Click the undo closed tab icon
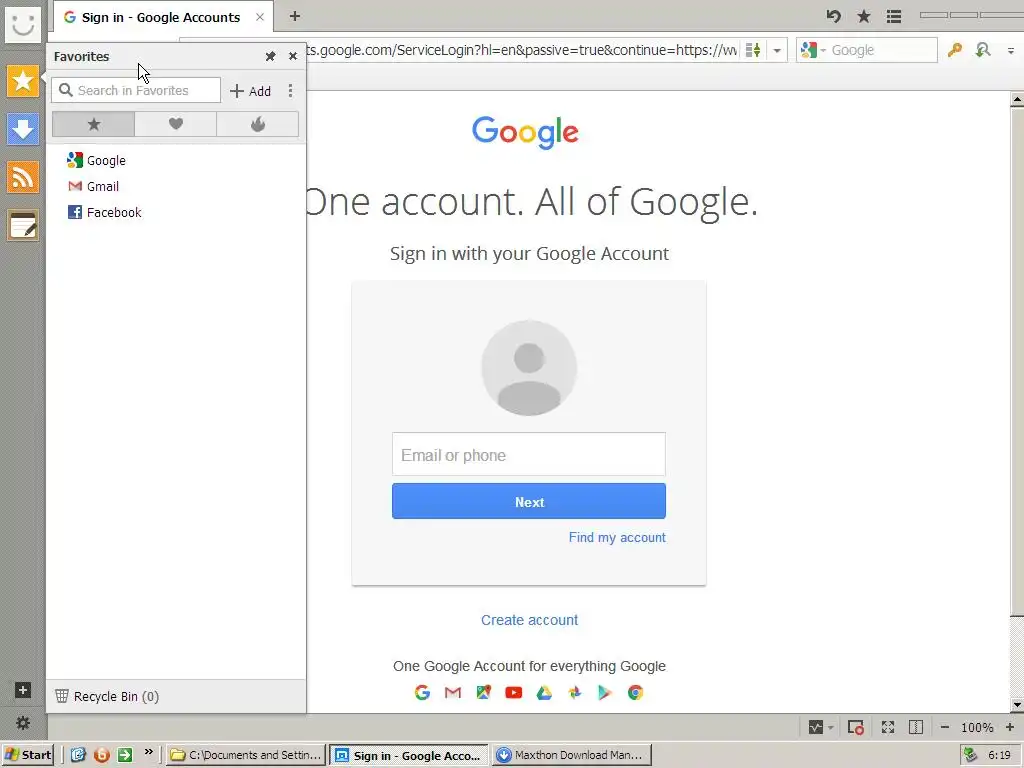 point(833,16)
